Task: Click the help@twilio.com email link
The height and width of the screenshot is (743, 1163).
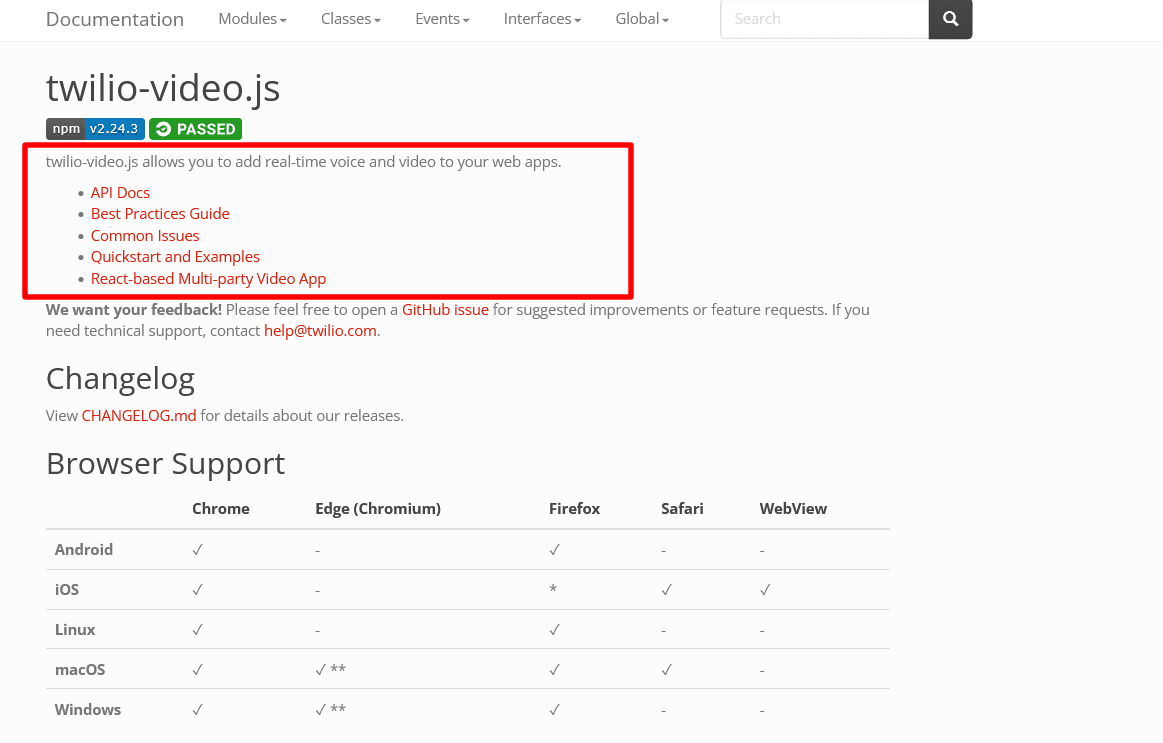Action: pyautogui.click(x=320, y=330)
